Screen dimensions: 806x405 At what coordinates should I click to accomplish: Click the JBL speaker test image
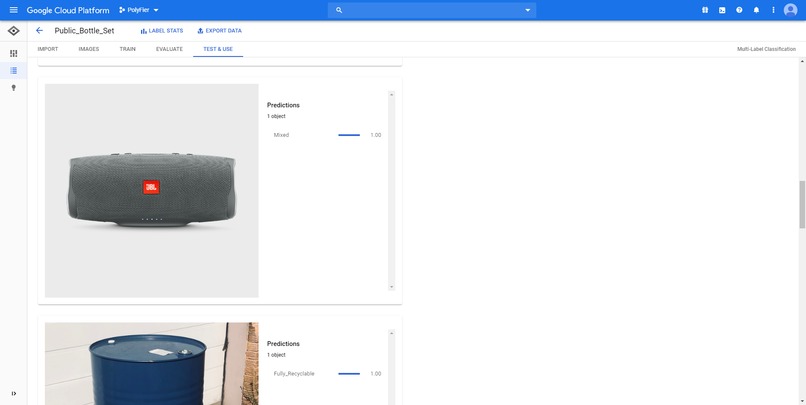pyautogui.click(x=152, y=191)
